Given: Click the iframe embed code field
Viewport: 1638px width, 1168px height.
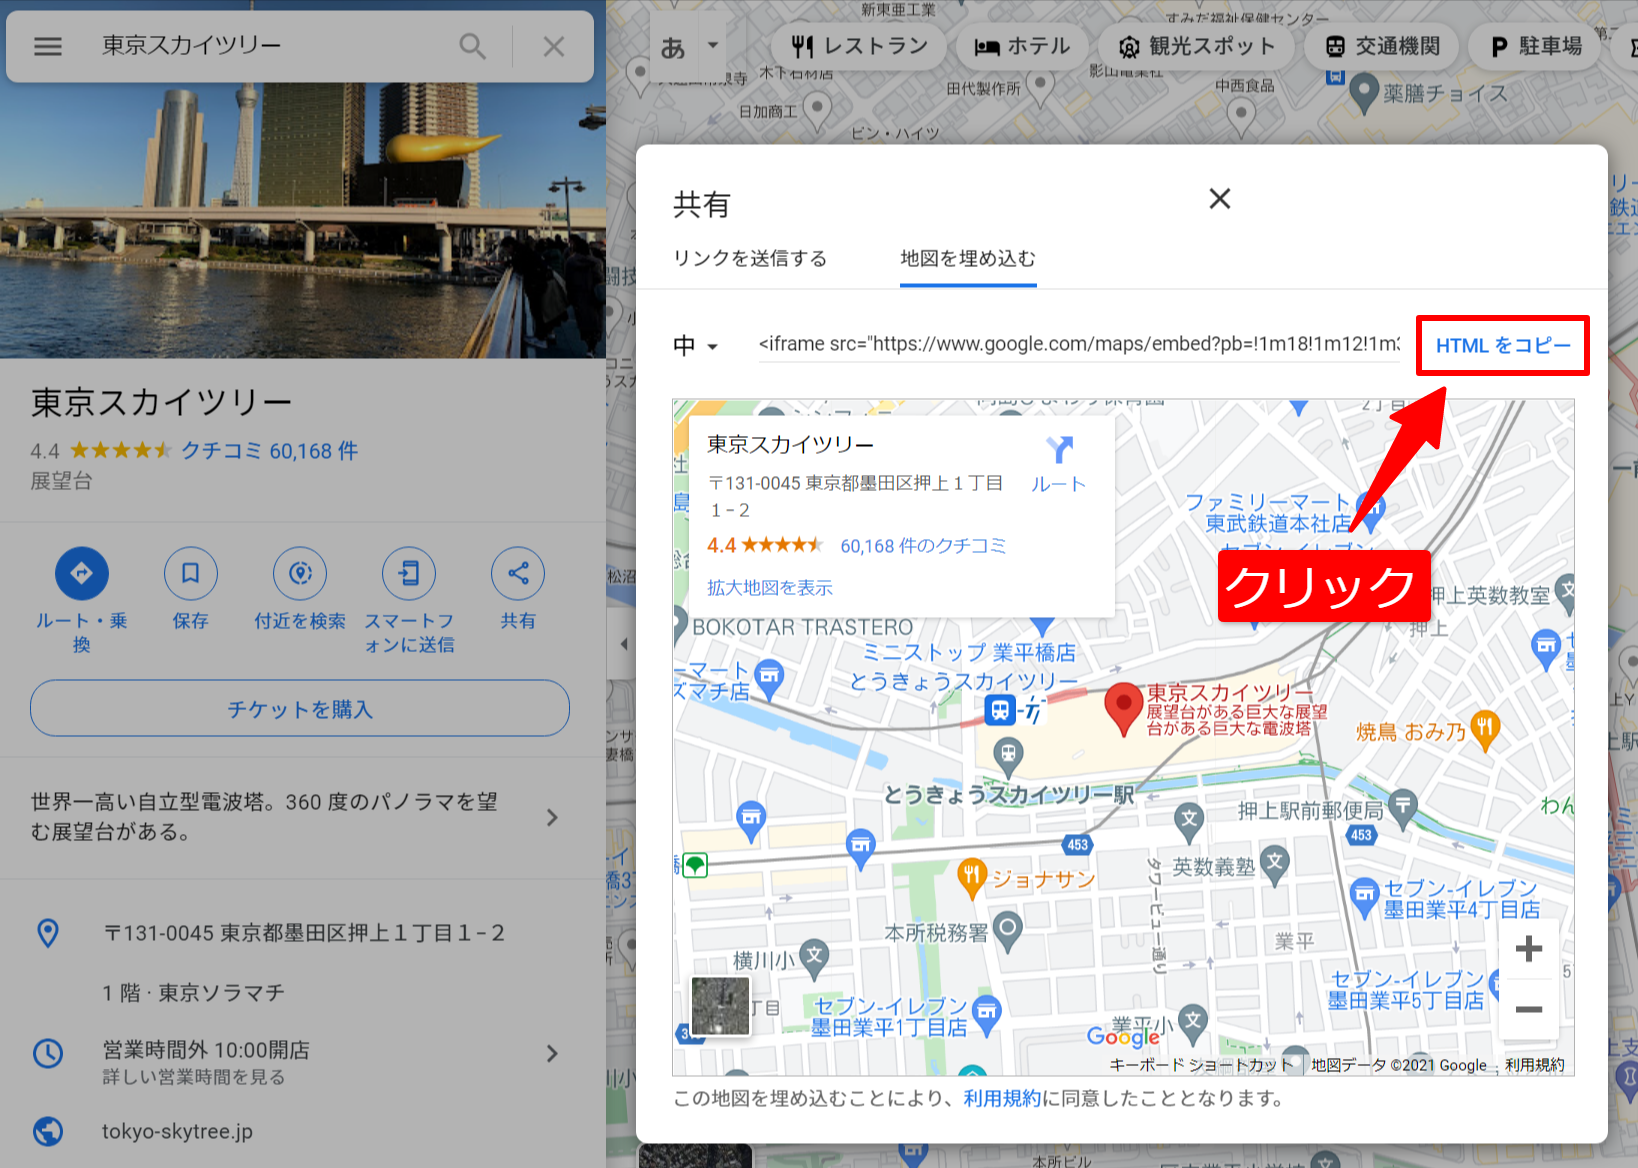Looking at the screenshot, I should coord(1080,344).
